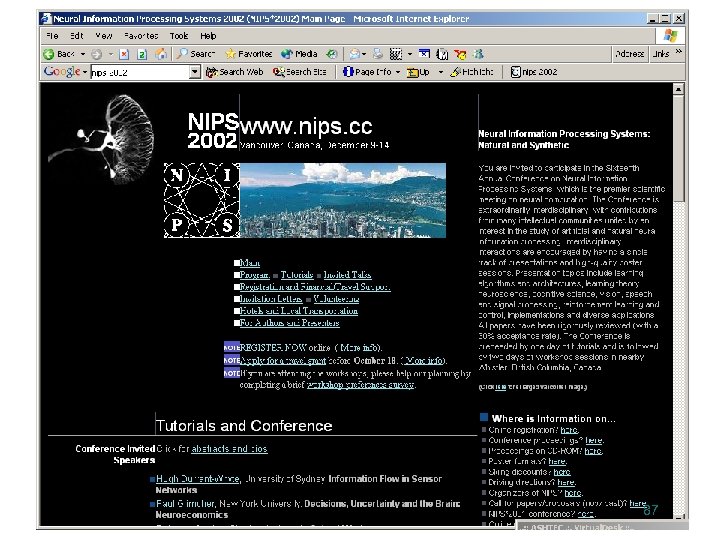Open the Back button history dropdown arrow

click(x=83, y=54)
